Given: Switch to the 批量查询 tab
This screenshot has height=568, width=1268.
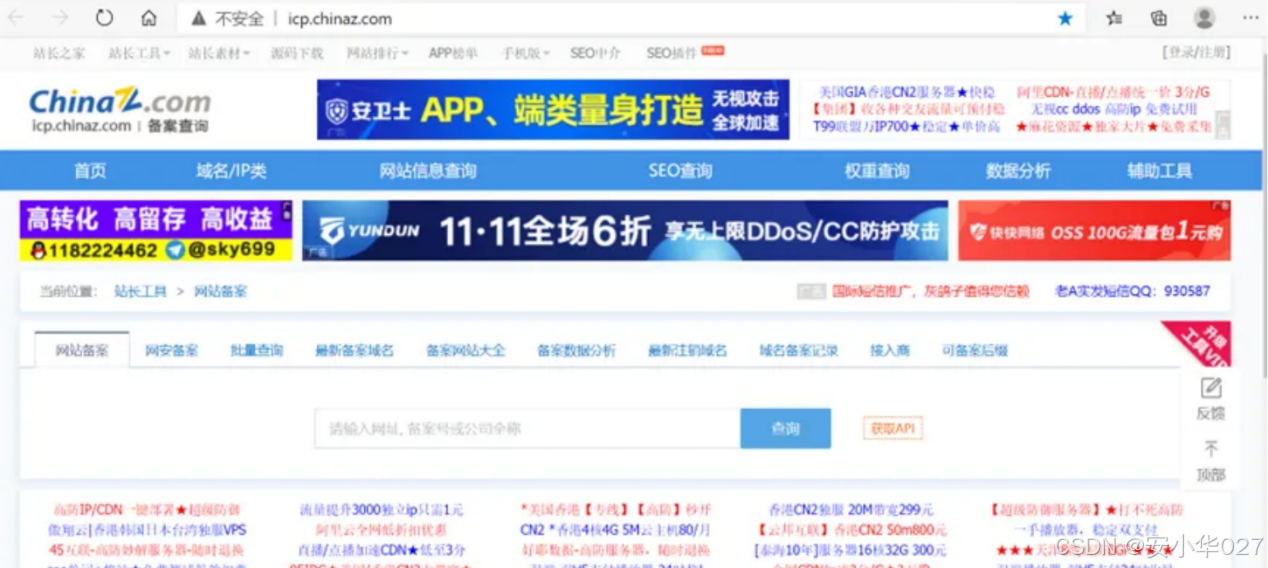Looking at the screenshot, I should (257, 350).
